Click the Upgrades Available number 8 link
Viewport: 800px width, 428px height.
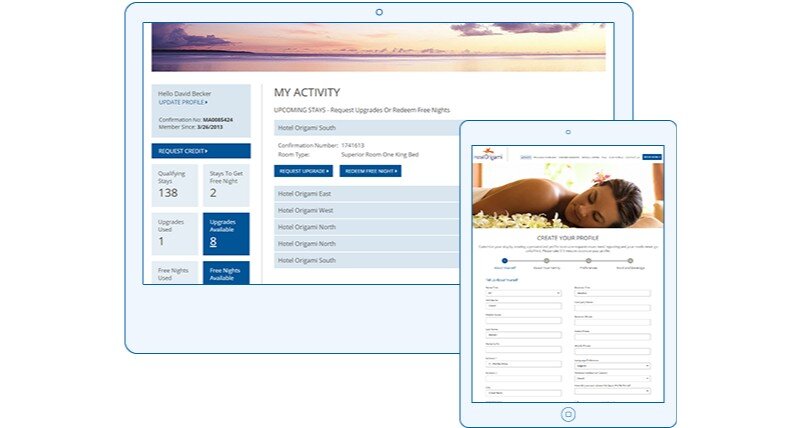213,241
